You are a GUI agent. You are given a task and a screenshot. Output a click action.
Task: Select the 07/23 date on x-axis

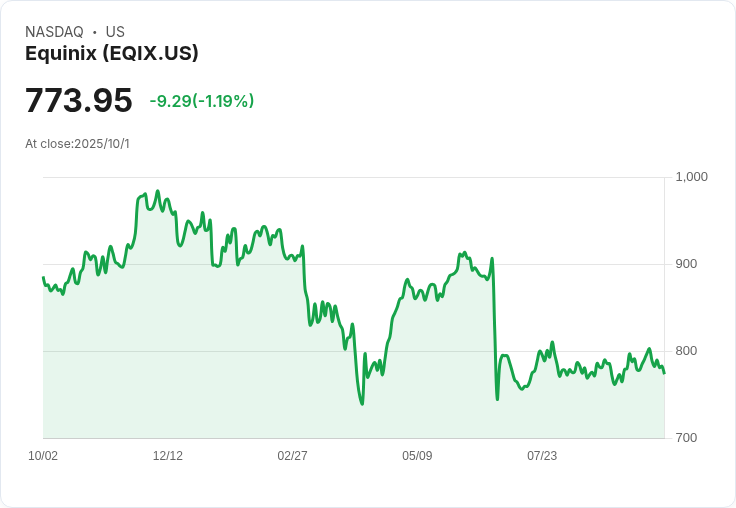point(542,456)
